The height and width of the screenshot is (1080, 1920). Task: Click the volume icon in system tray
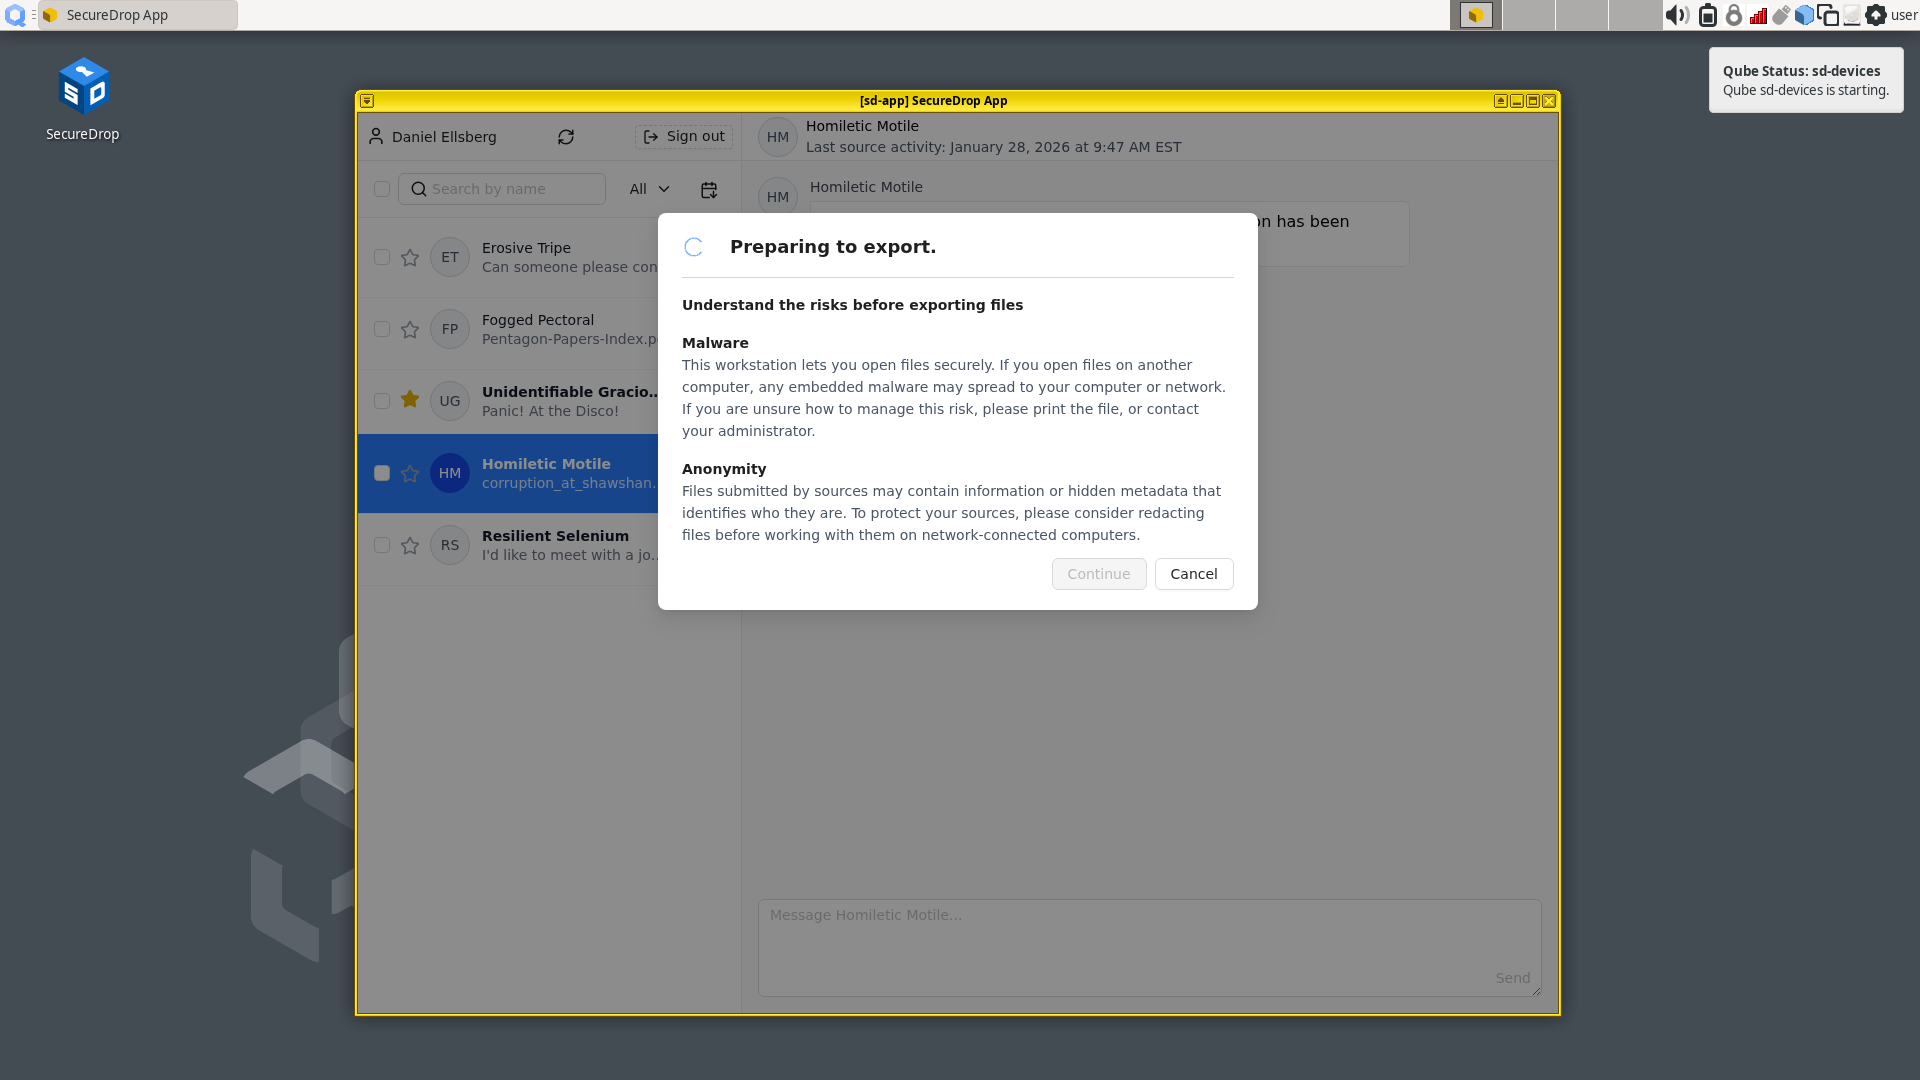point(1677,15)
